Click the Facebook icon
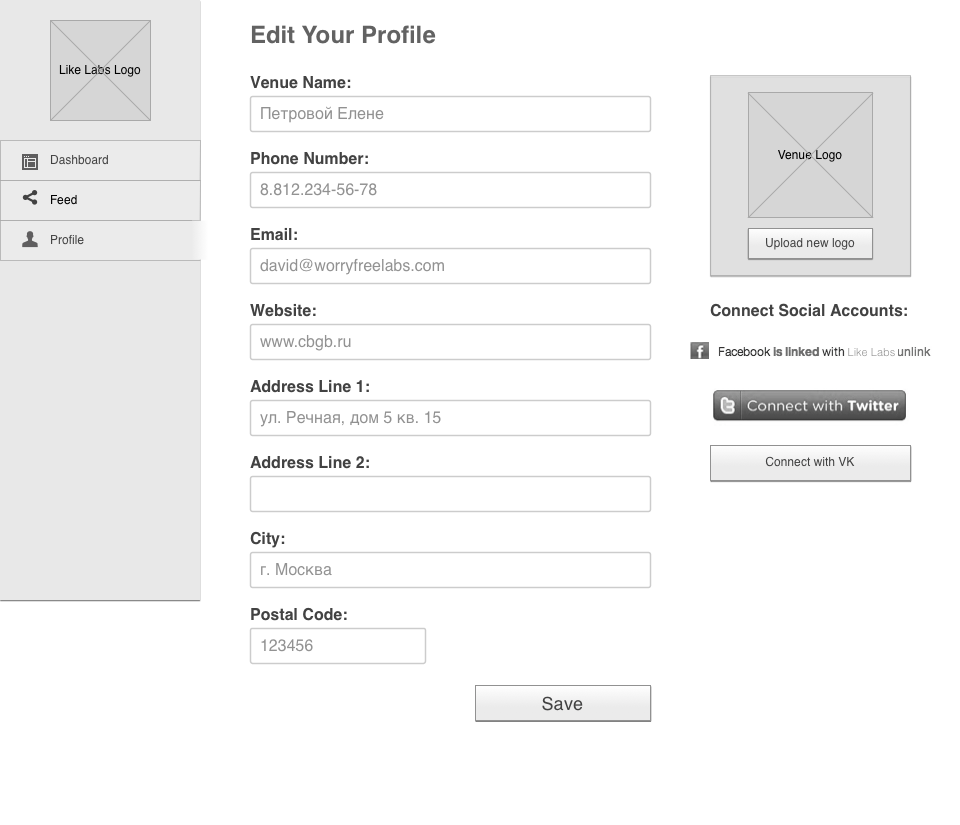Viewport: 960px width, 825px height. pyautogui.click(x=700, y=351)
